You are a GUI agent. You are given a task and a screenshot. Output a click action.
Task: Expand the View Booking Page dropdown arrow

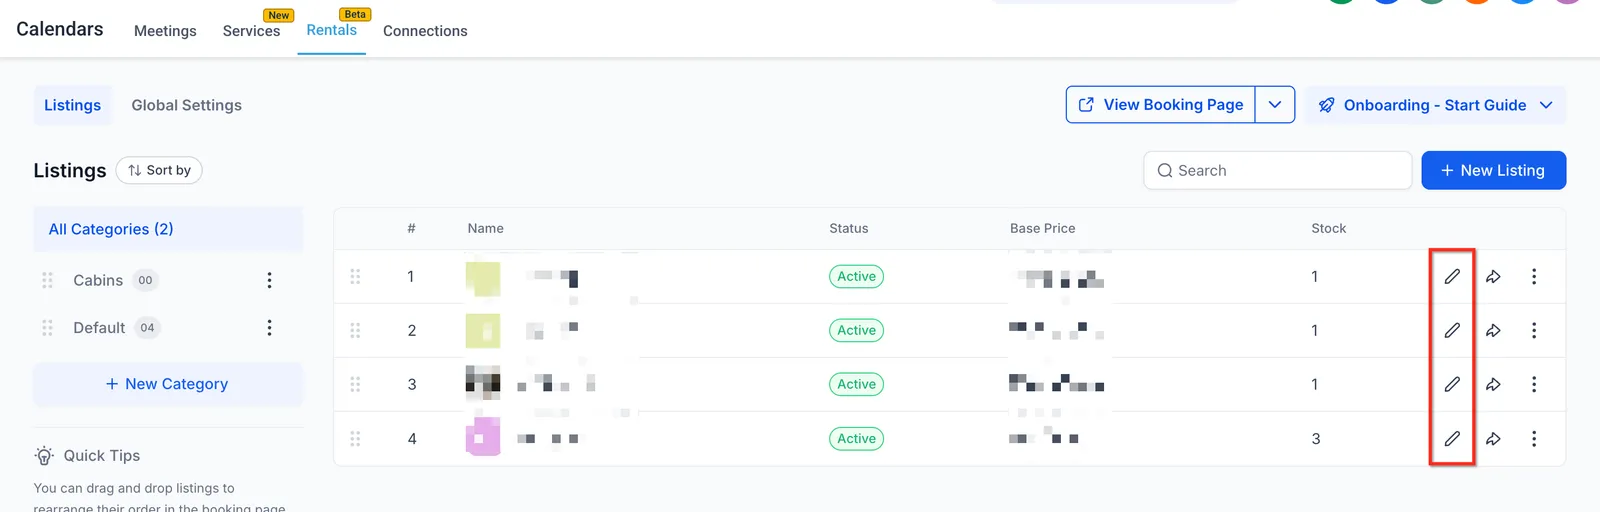pos(1275,105)
